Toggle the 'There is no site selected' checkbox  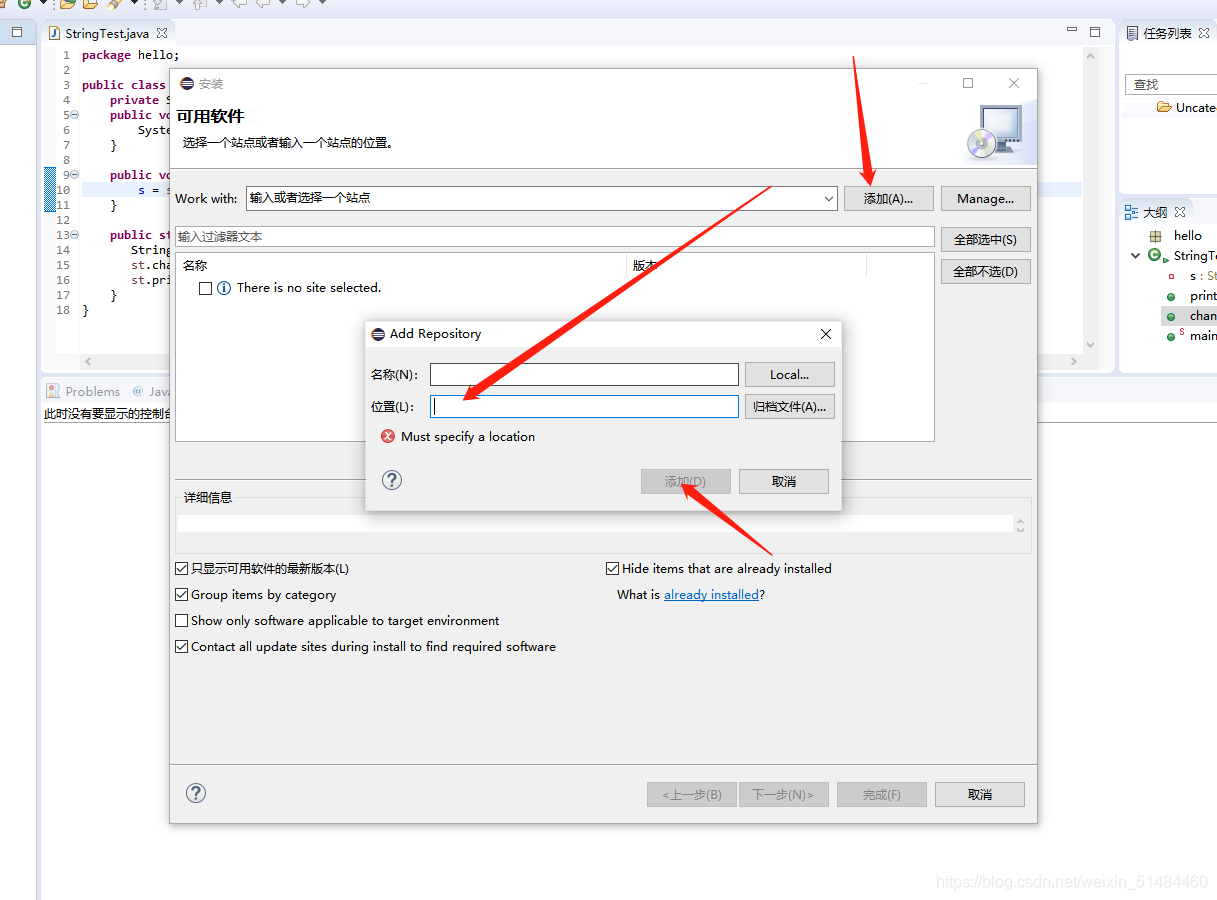tap(205, 288)
